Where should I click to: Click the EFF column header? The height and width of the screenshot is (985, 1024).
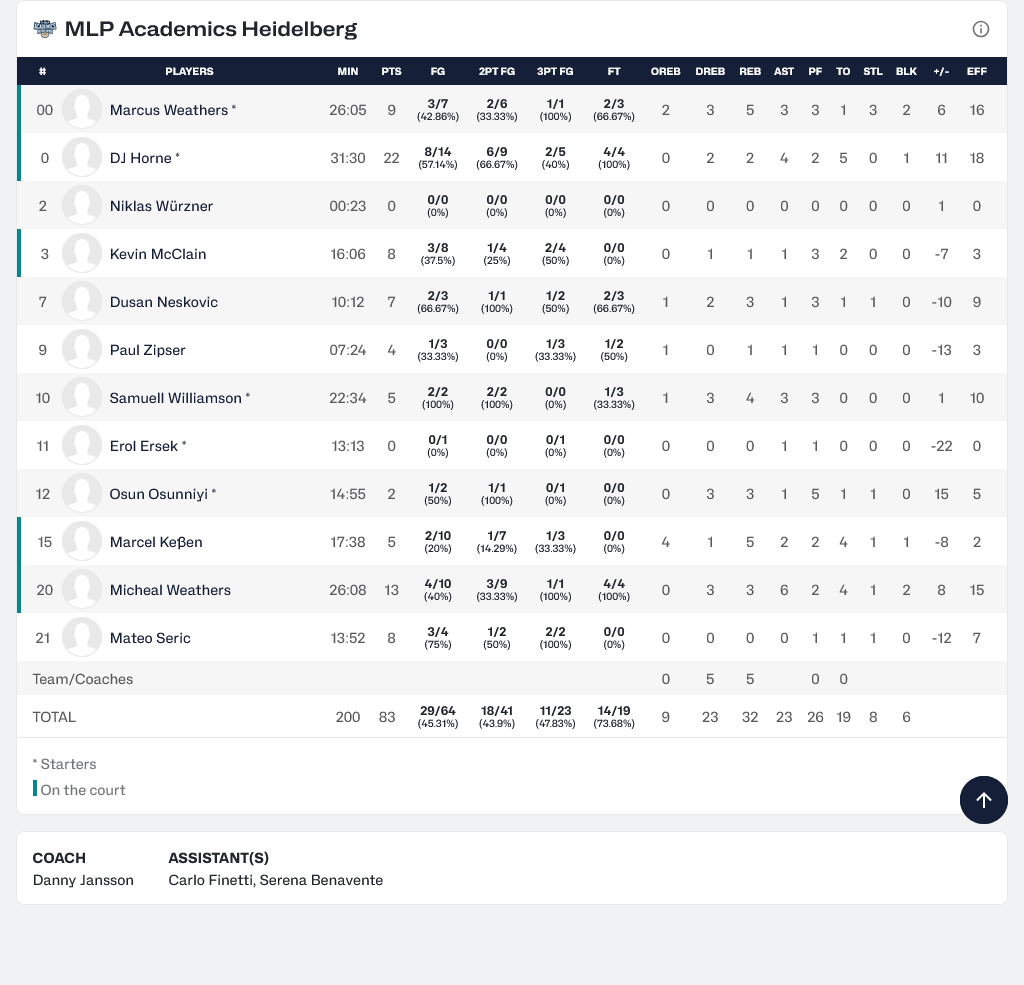976,72
